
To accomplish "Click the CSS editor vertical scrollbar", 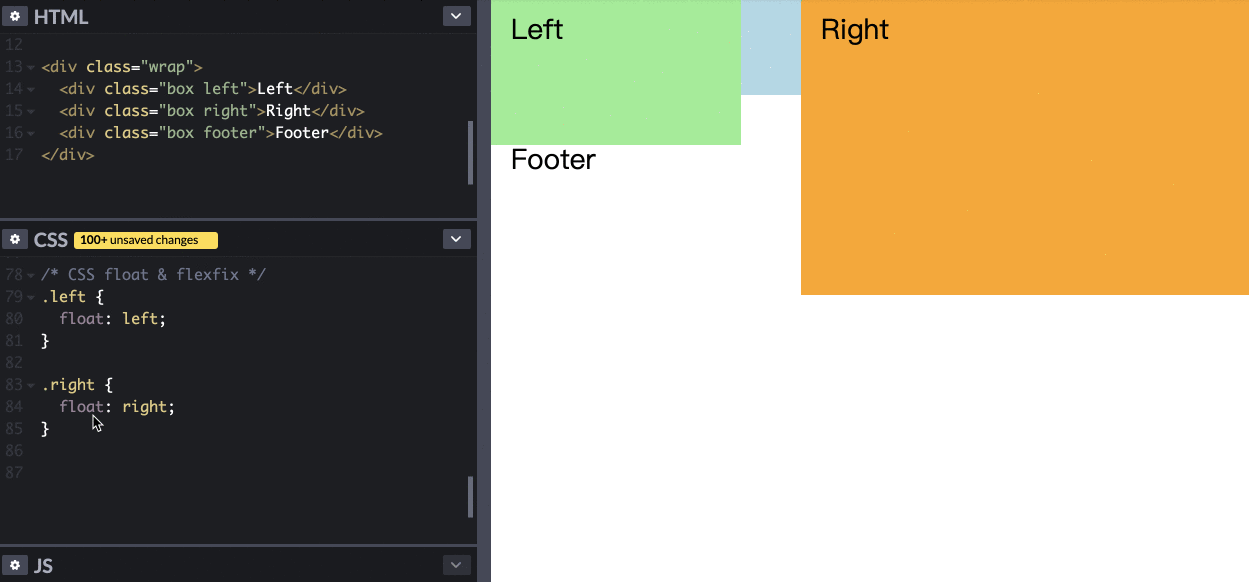I will [470, 497].
